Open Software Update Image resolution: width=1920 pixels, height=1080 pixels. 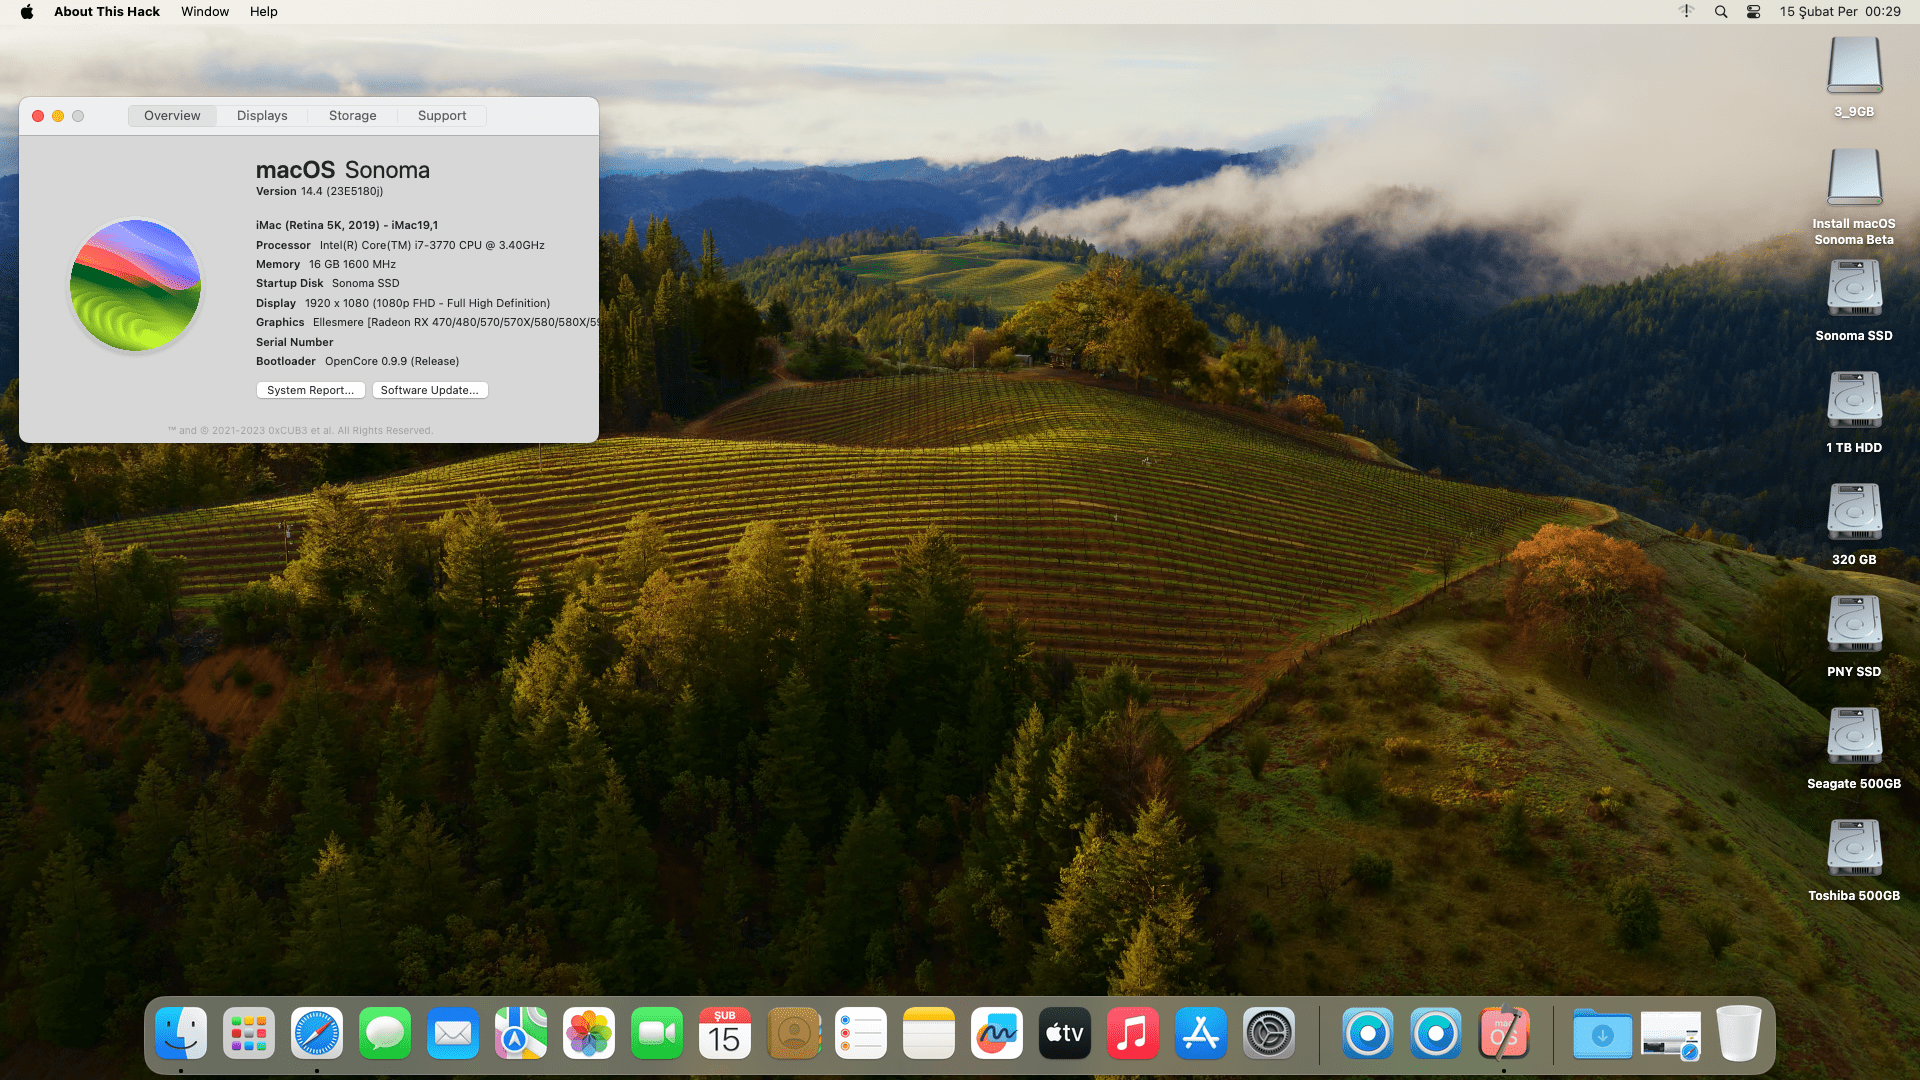coord(430,390)
